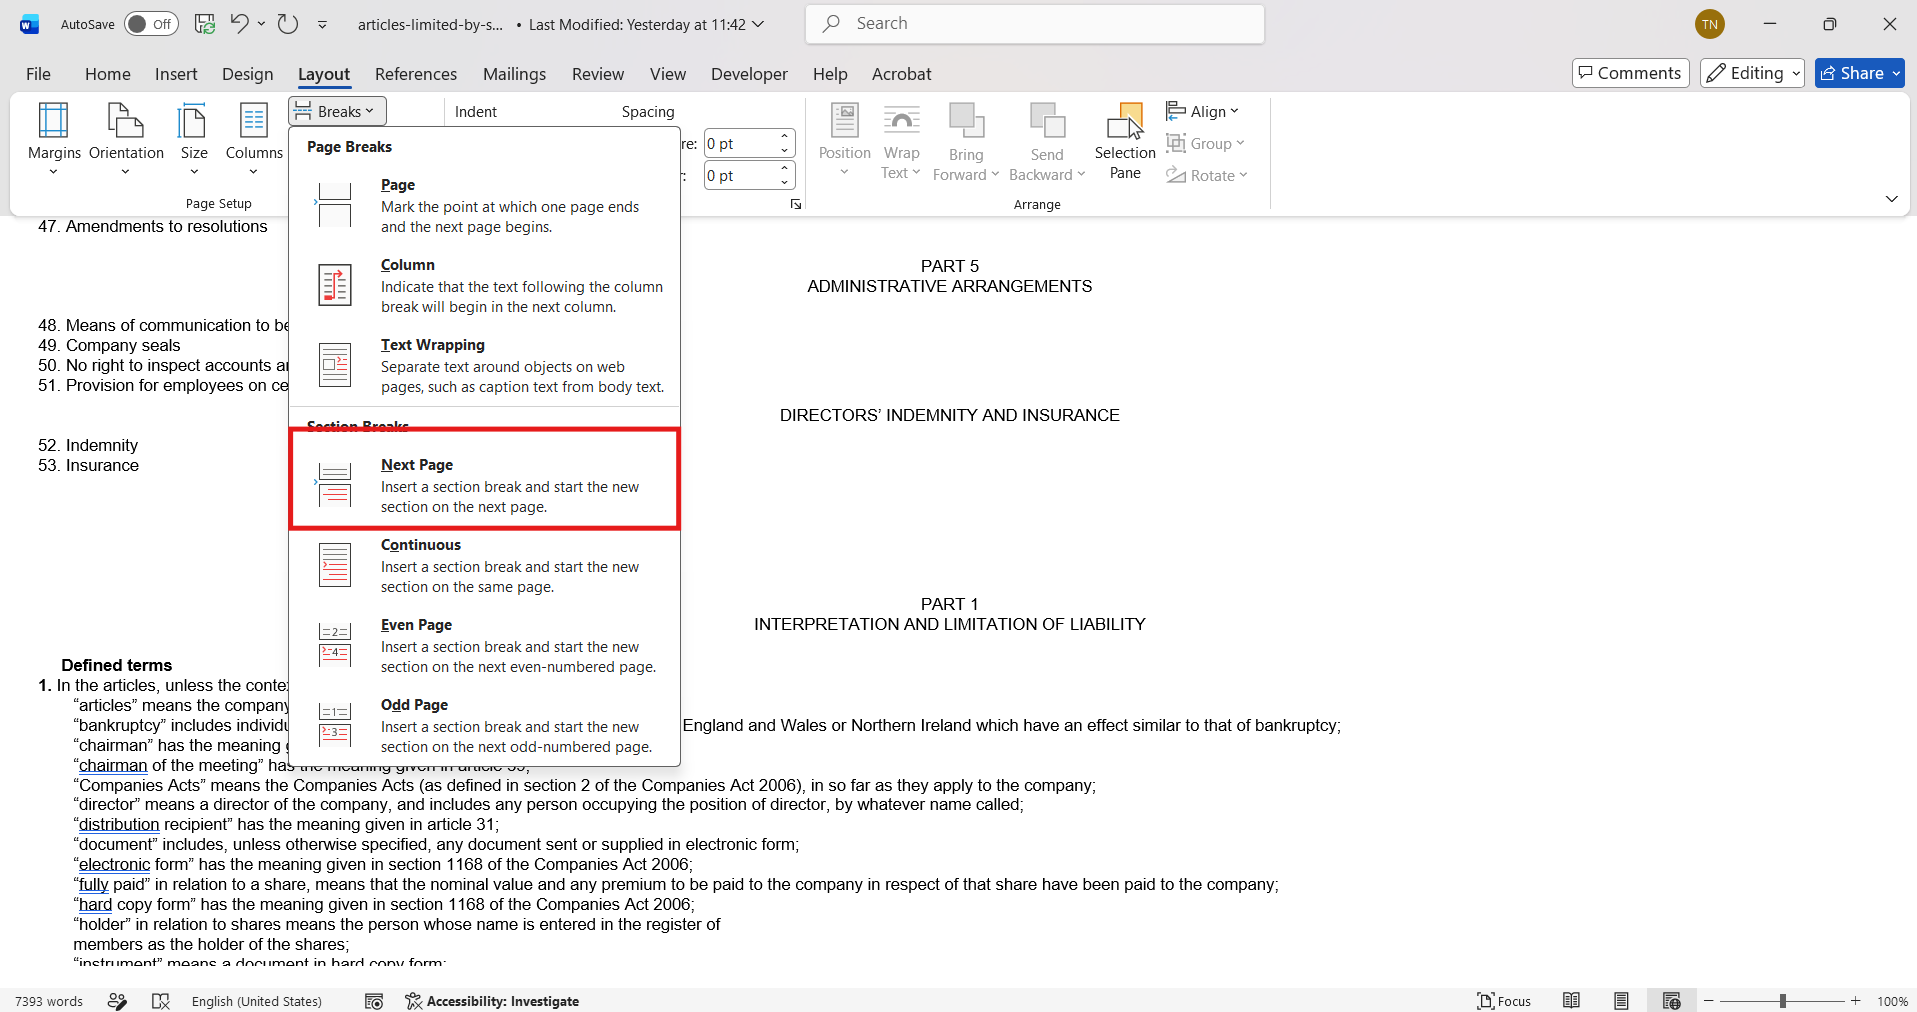The image size is (1917, 1012).
Task: Switch to the Design tab
Action: coord(248,74)
